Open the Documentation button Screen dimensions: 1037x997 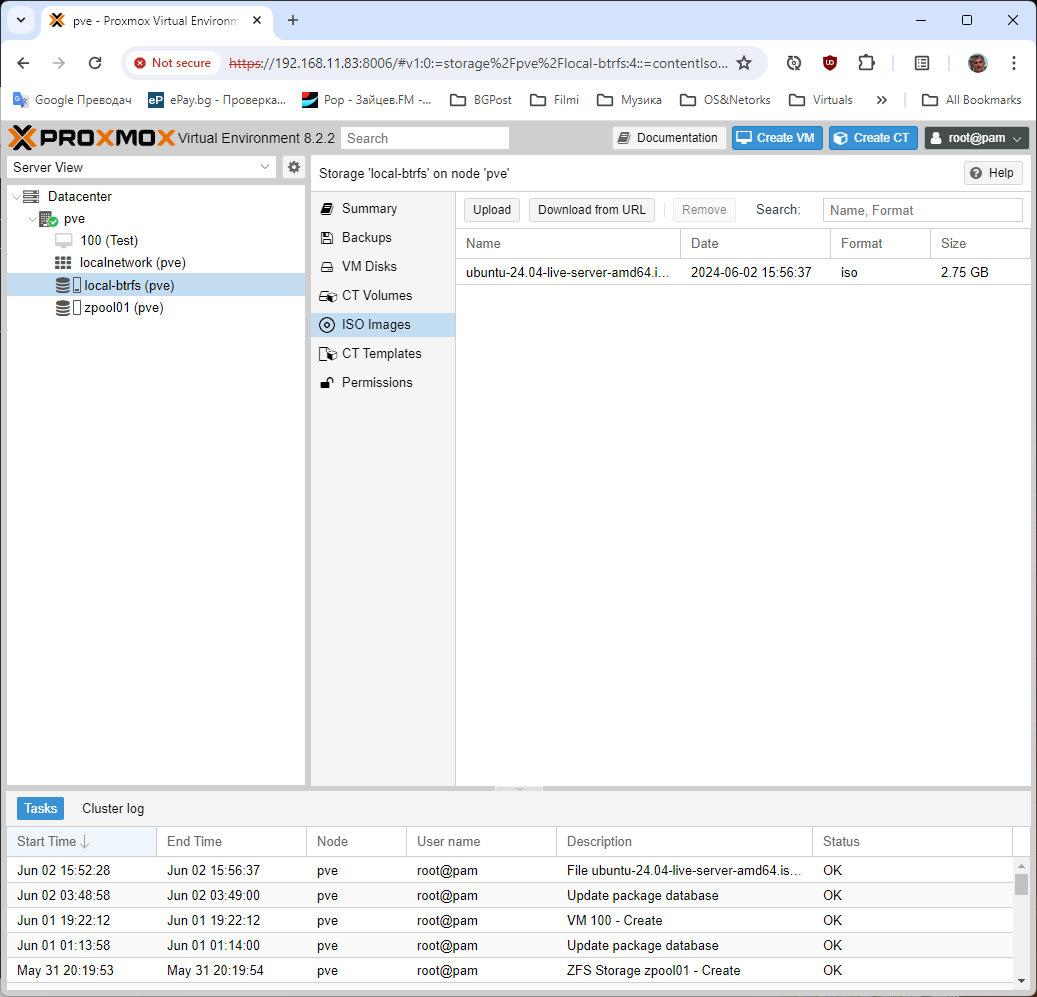(669, 138)
